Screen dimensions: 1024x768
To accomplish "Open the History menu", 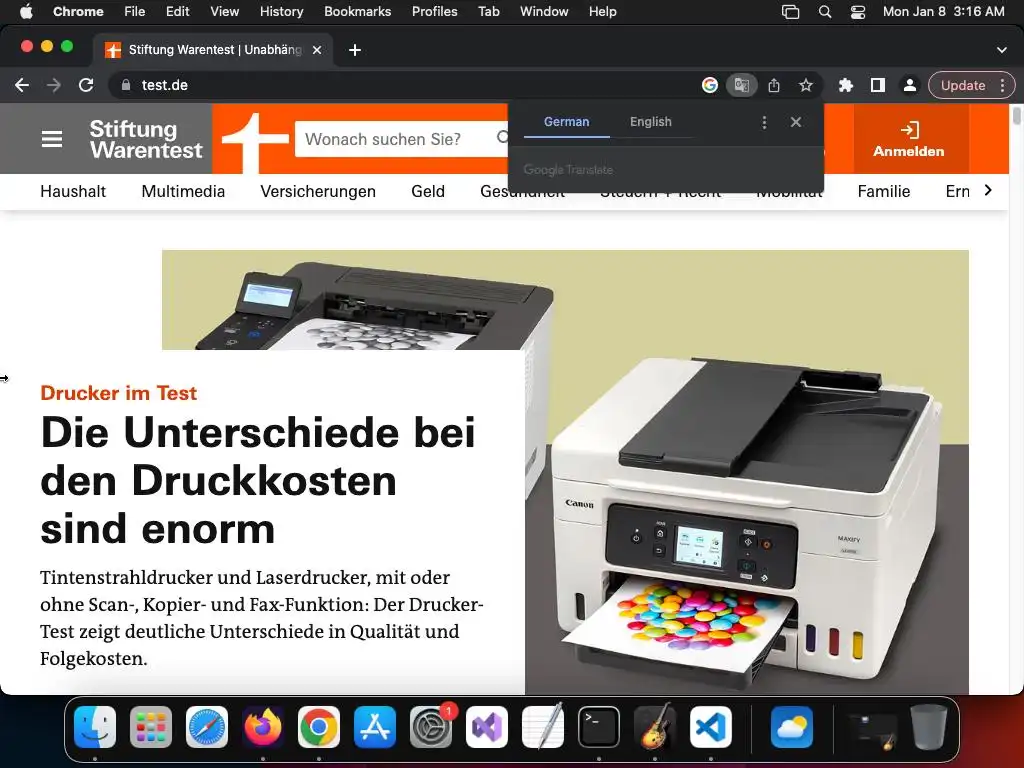I will [281, 11].
